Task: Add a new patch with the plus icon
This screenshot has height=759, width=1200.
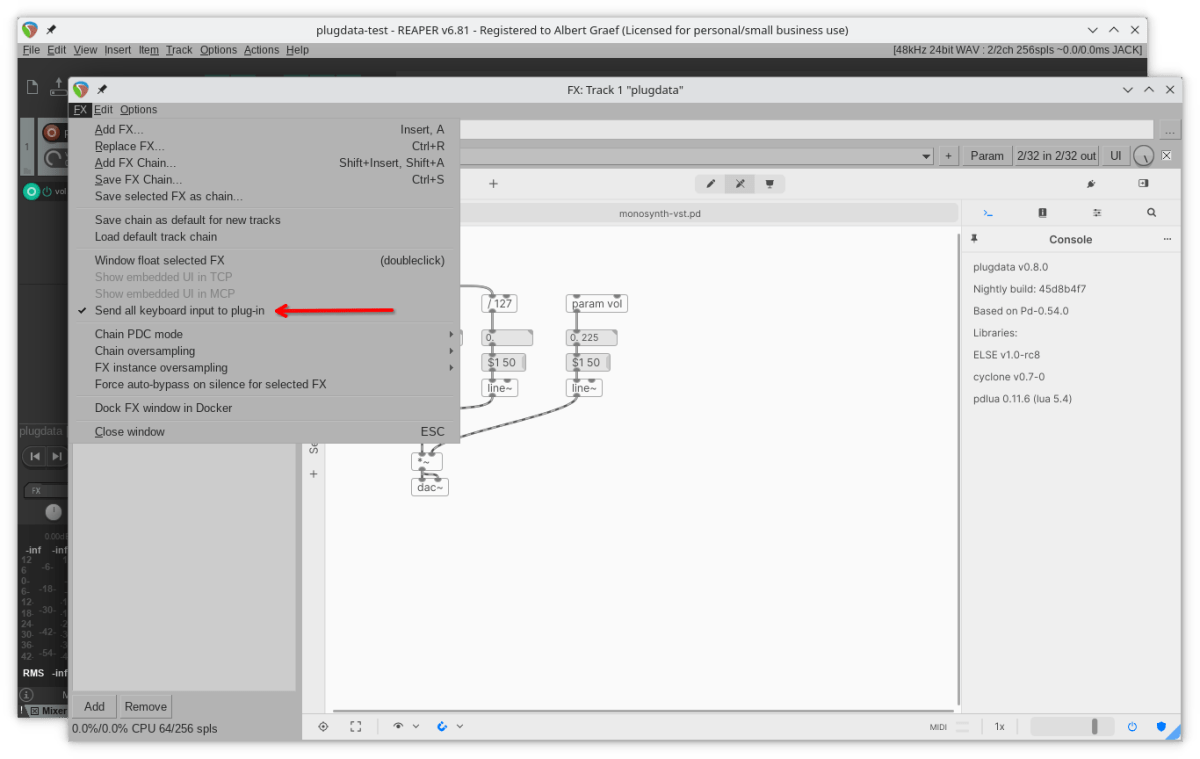Action: (493, 184)
